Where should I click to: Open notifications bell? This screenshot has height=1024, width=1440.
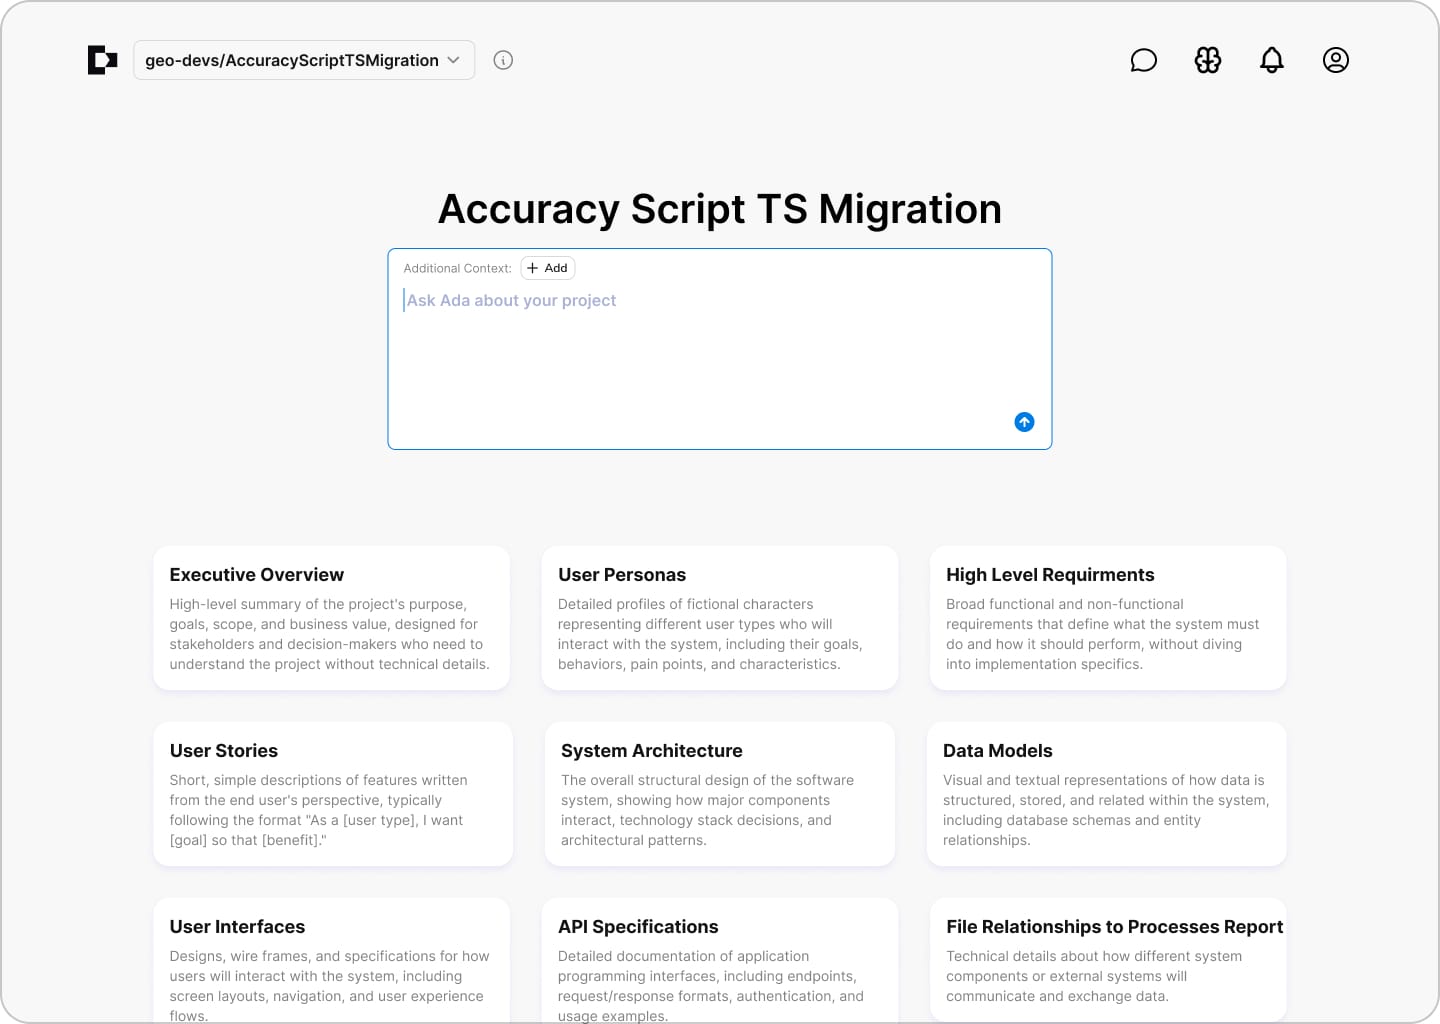1271,60
